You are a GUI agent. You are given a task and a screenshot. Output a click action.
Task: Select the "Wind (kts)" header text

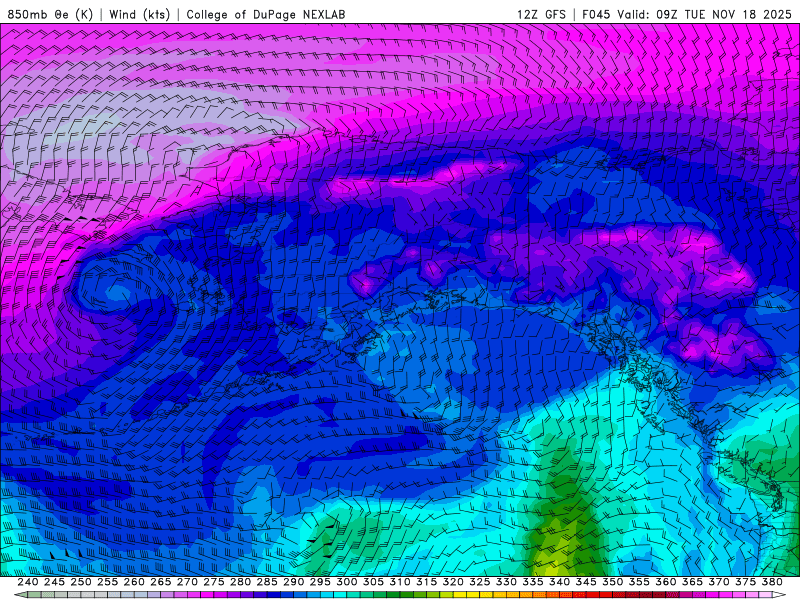139,14
